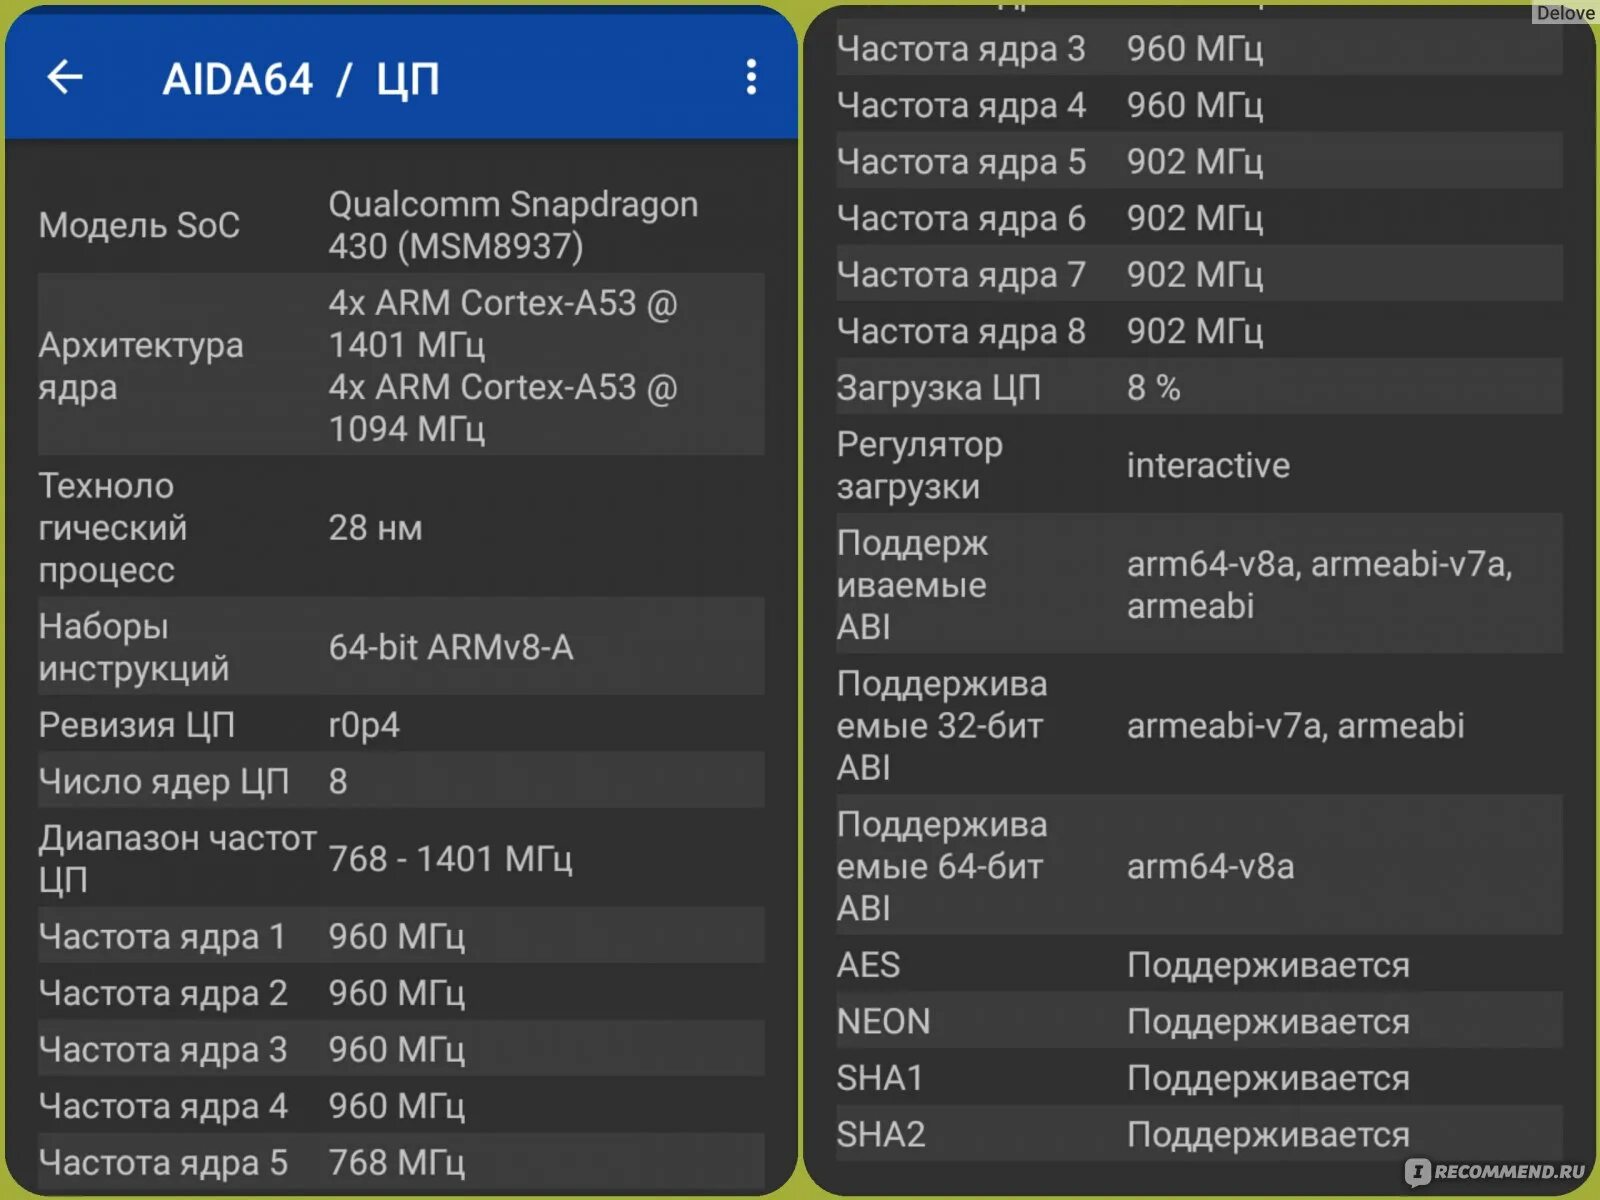The width and height of the screenshot is (1600, 1200).
Task: Click the 'Технологический процесс' label
Action: point(113,528)
